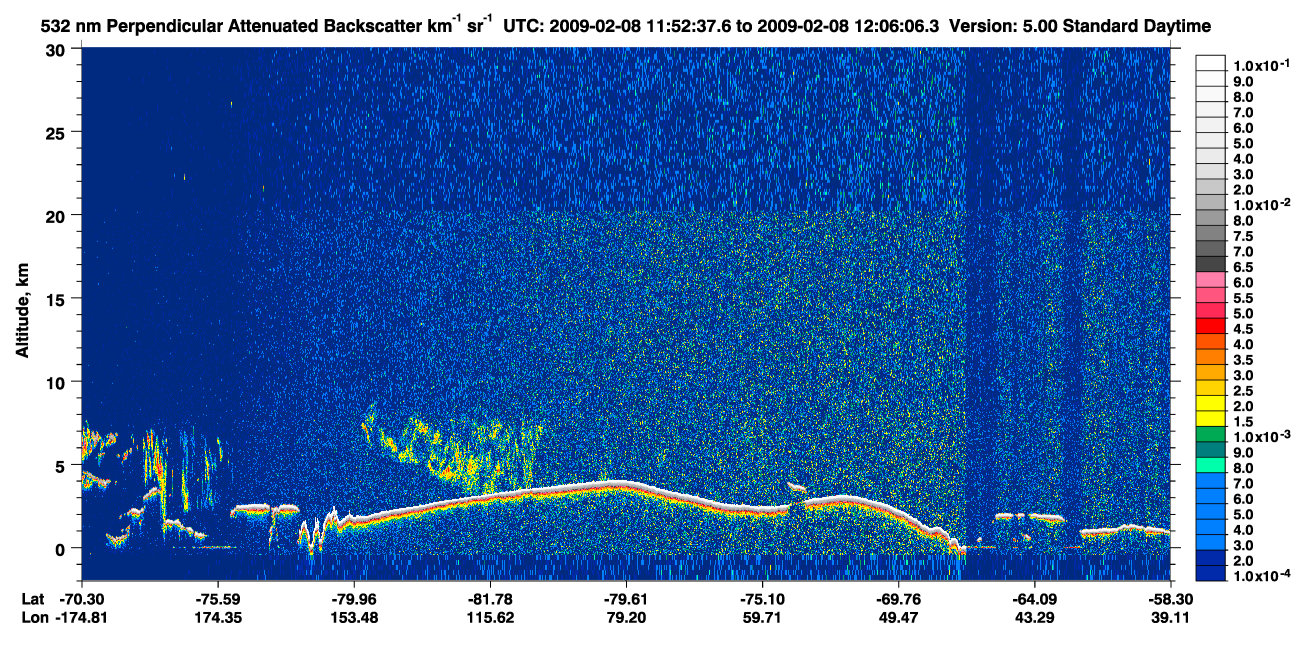Click latitude value -79.61
1300x667 pixels.
[625, 599]
